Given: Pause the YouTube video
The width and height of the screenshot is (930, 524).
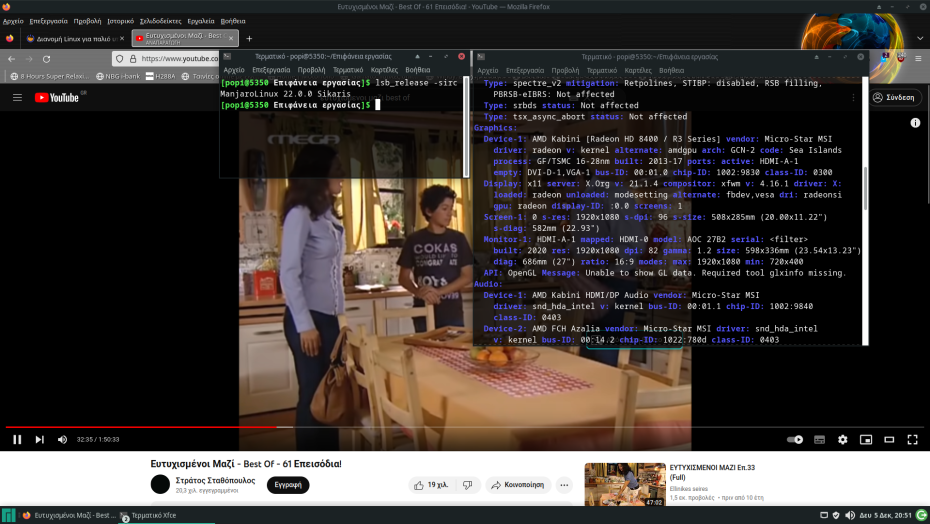Looking at the screenshot, I should click(x=17, y=439).
